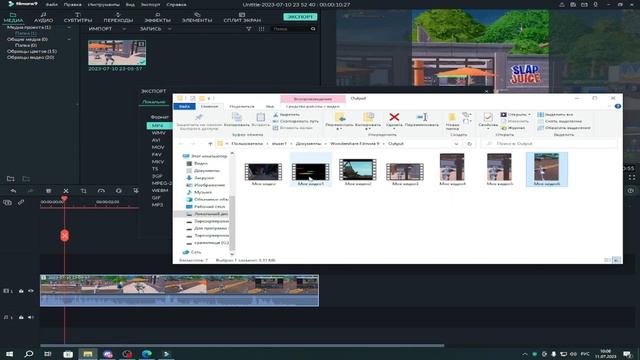
Task: Open the Инструменты menu in Filmora
Action: [x=103, y=4]
